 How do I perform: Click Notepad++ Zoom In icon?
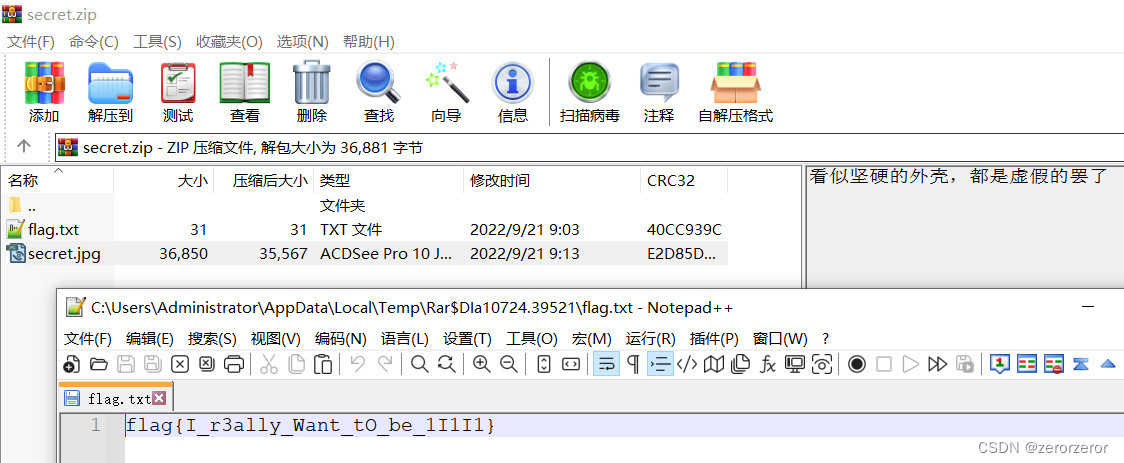tap(482, 364)
